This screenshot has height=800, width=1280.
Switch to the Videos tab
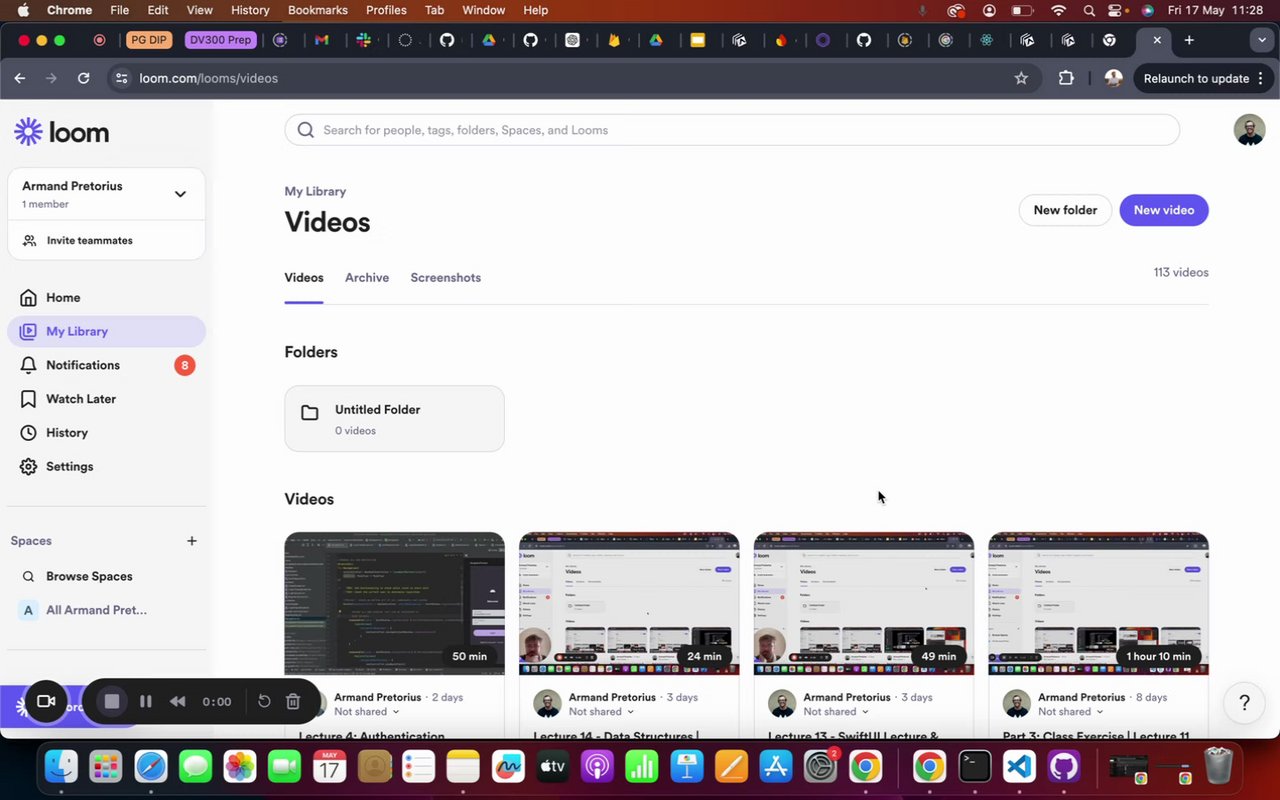coord(304,278)
